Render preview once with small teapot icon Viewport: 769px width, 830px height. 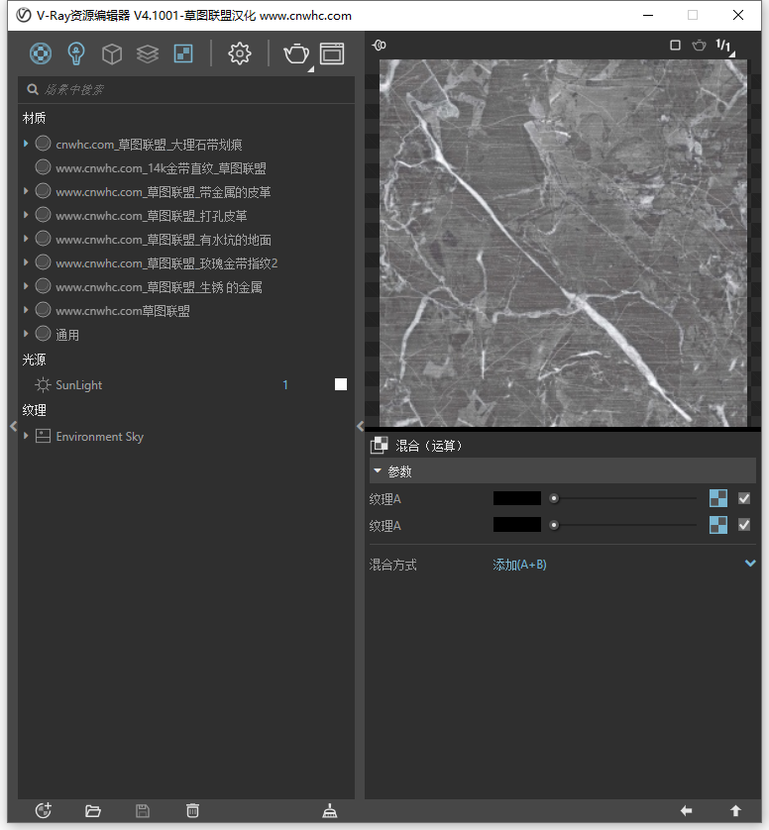(x=699, y=45)
